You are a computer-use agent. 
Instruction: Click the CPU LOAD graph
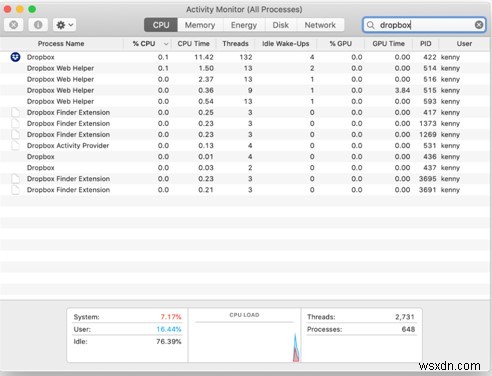click(x=244, y=335)
